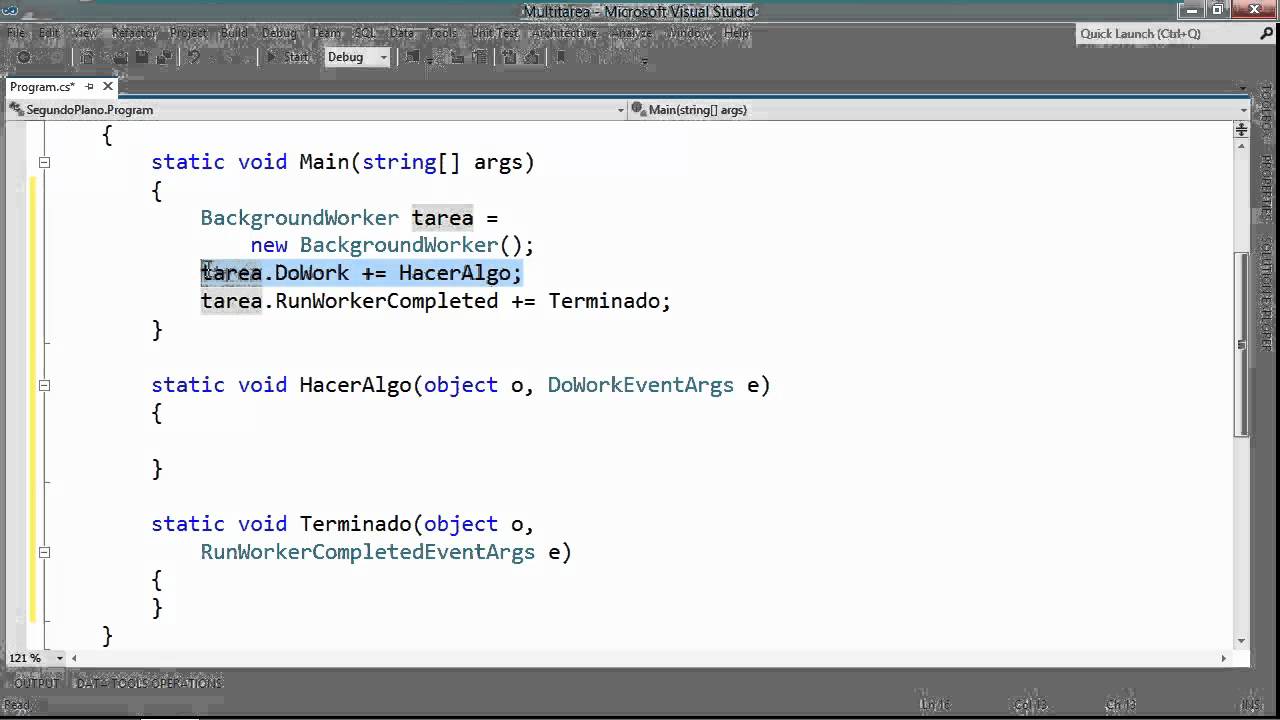Open the Output panel tab

(x=37, y=683)
